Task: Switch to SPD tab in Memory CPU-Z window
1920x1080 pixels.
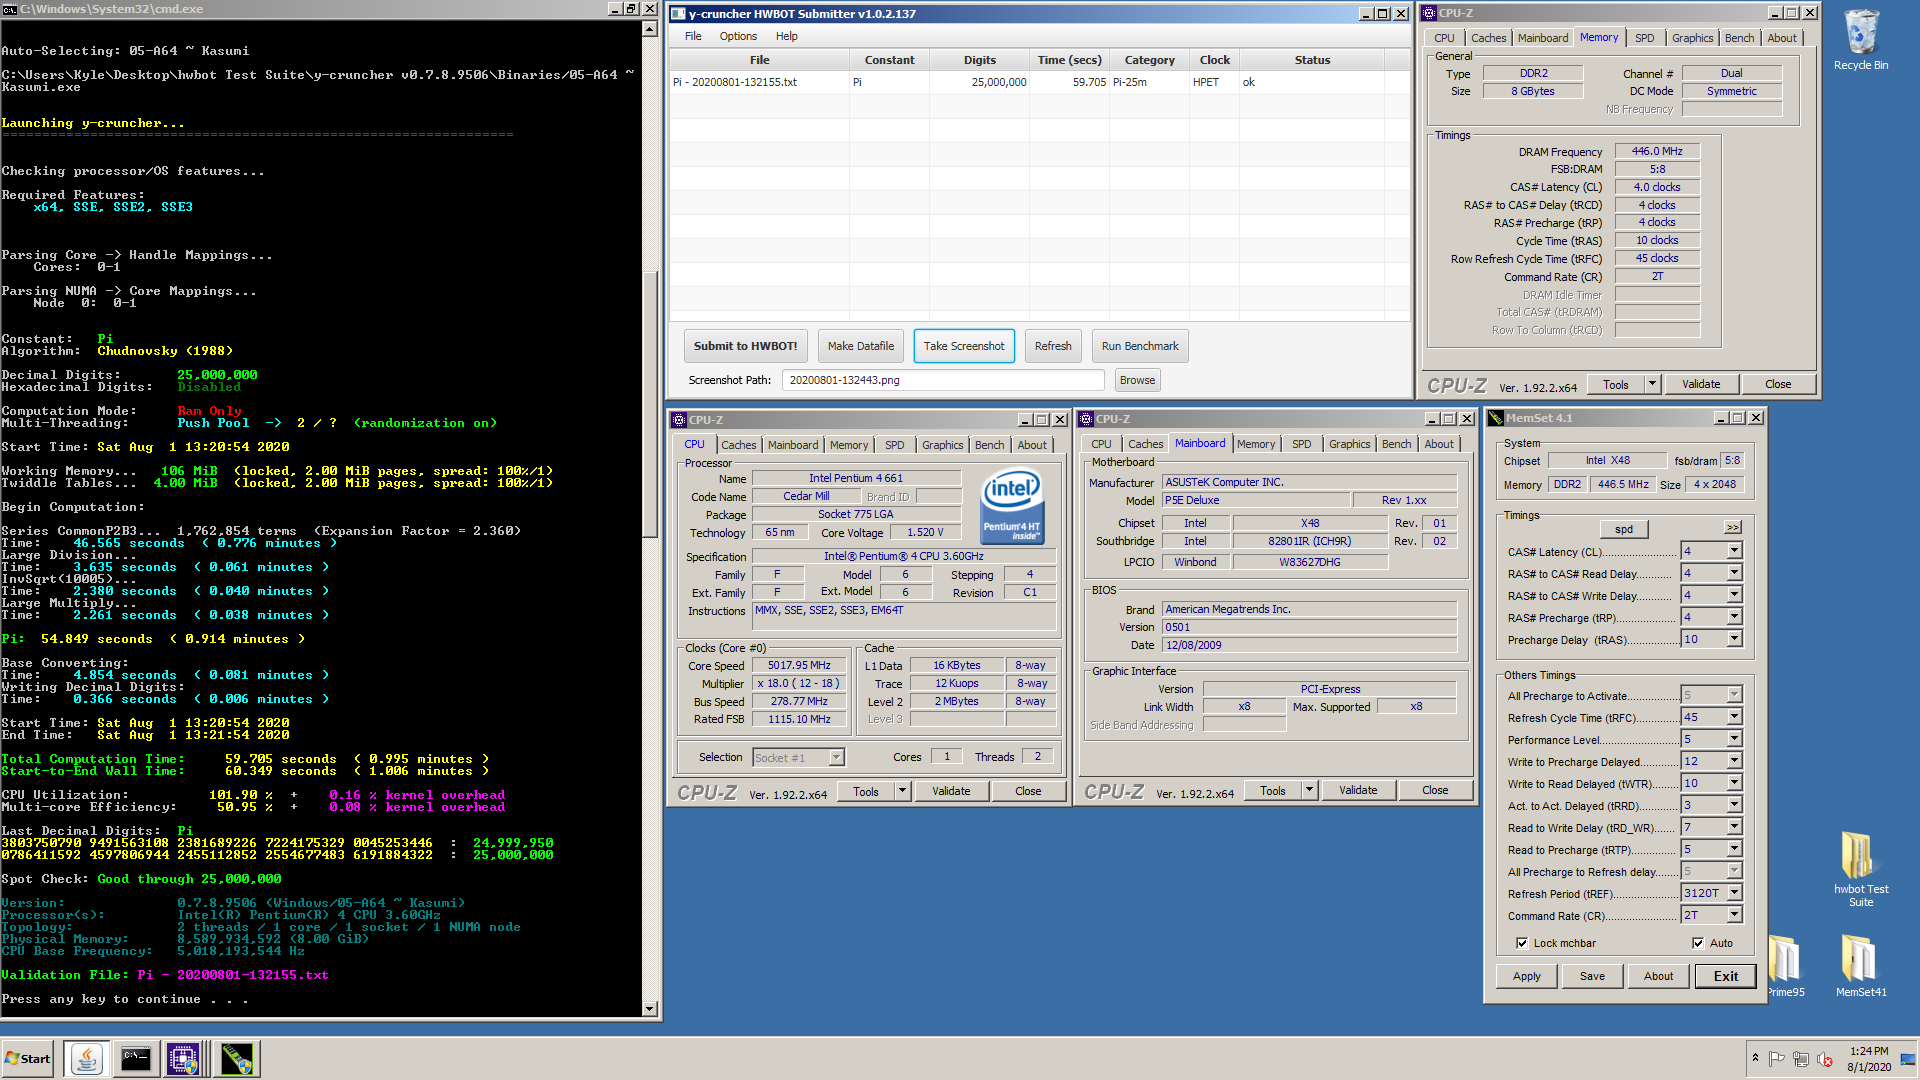Action: [1645, 38]
